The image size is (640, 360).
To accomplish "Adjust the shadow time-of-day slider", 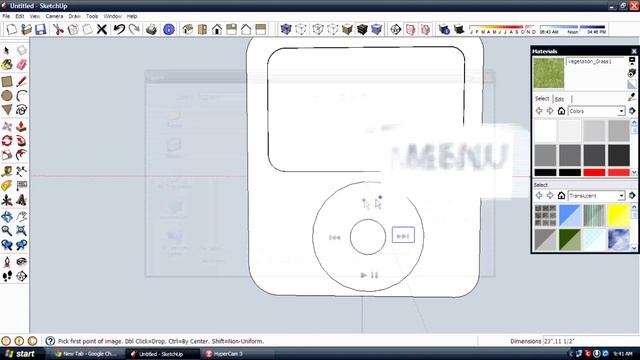I will tap(573, 29).
